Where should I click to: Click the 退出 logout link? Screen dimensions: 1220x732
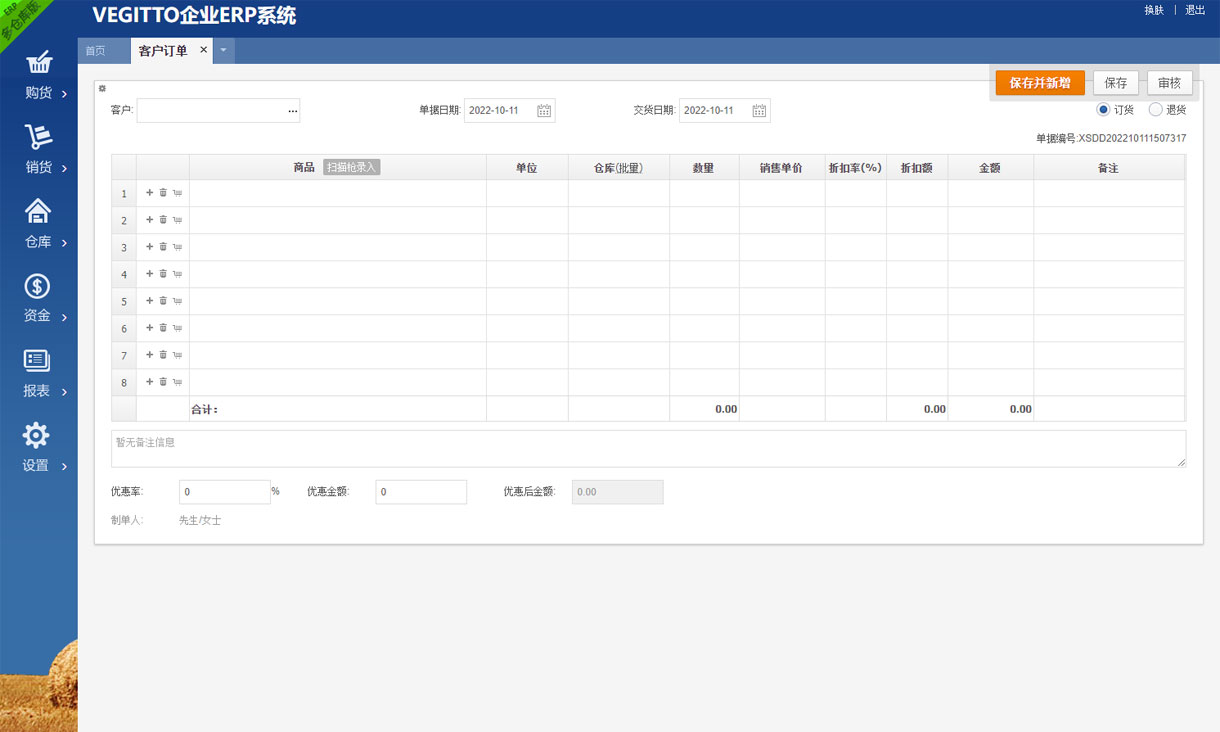coord(1195,10)
